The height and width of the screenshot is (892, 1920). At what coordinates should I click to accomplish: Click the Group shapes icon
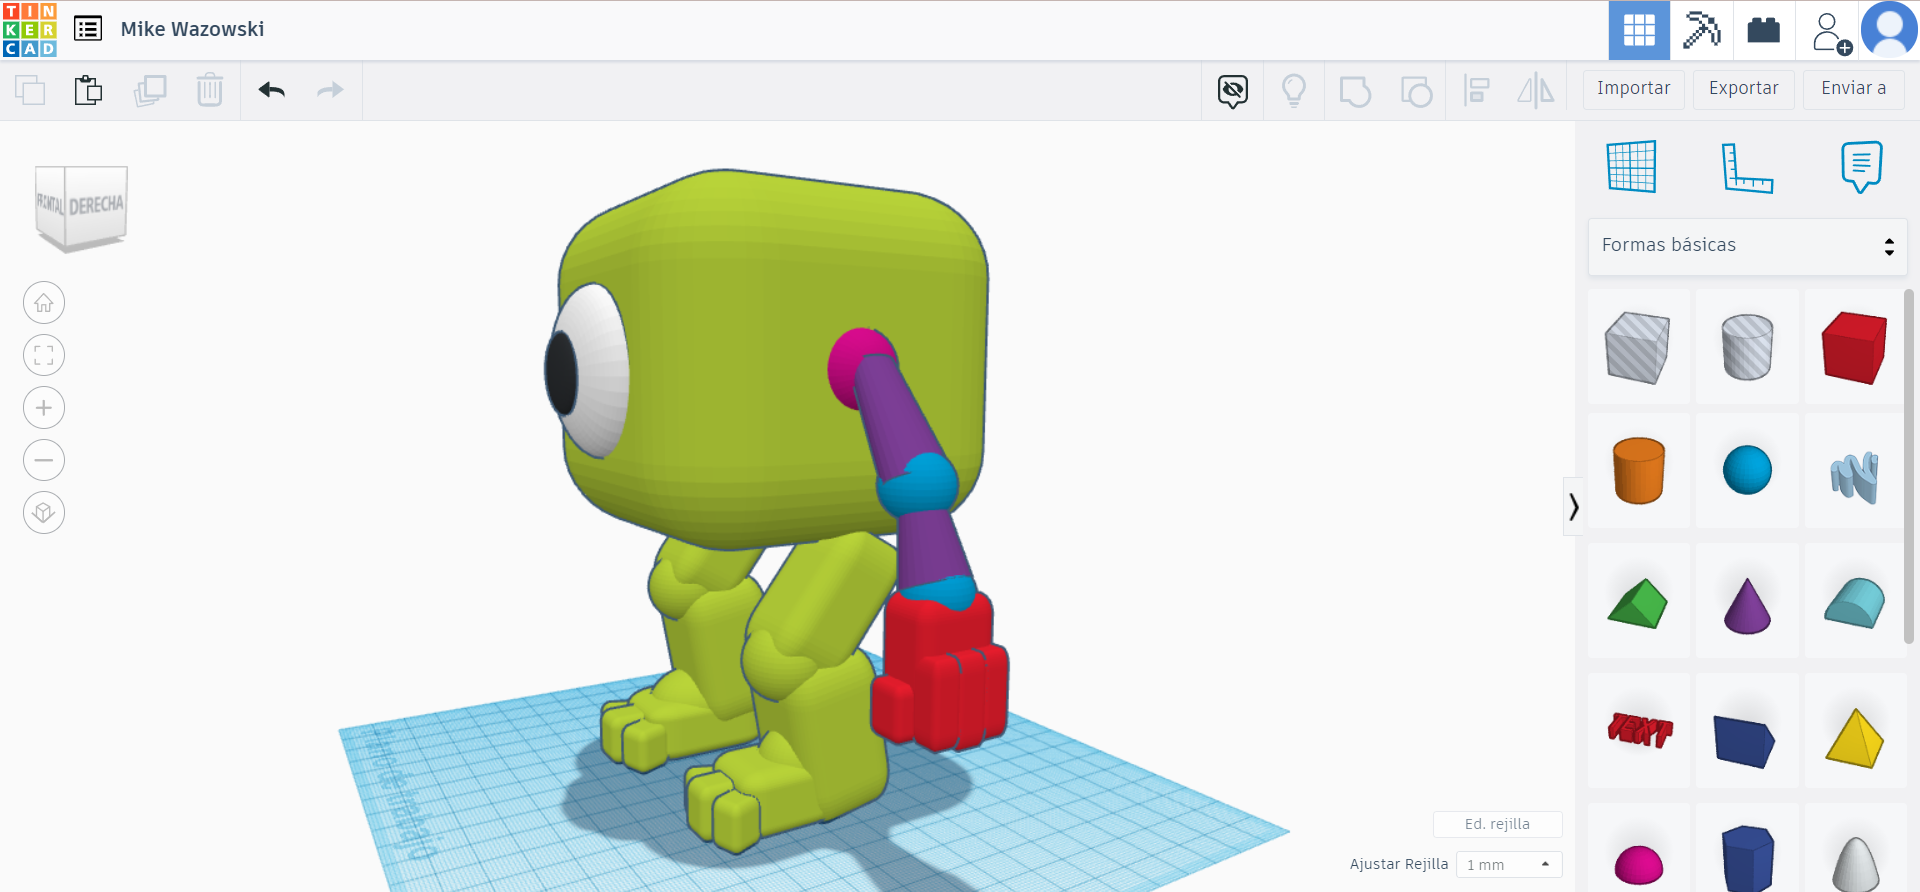(1355, 91)
